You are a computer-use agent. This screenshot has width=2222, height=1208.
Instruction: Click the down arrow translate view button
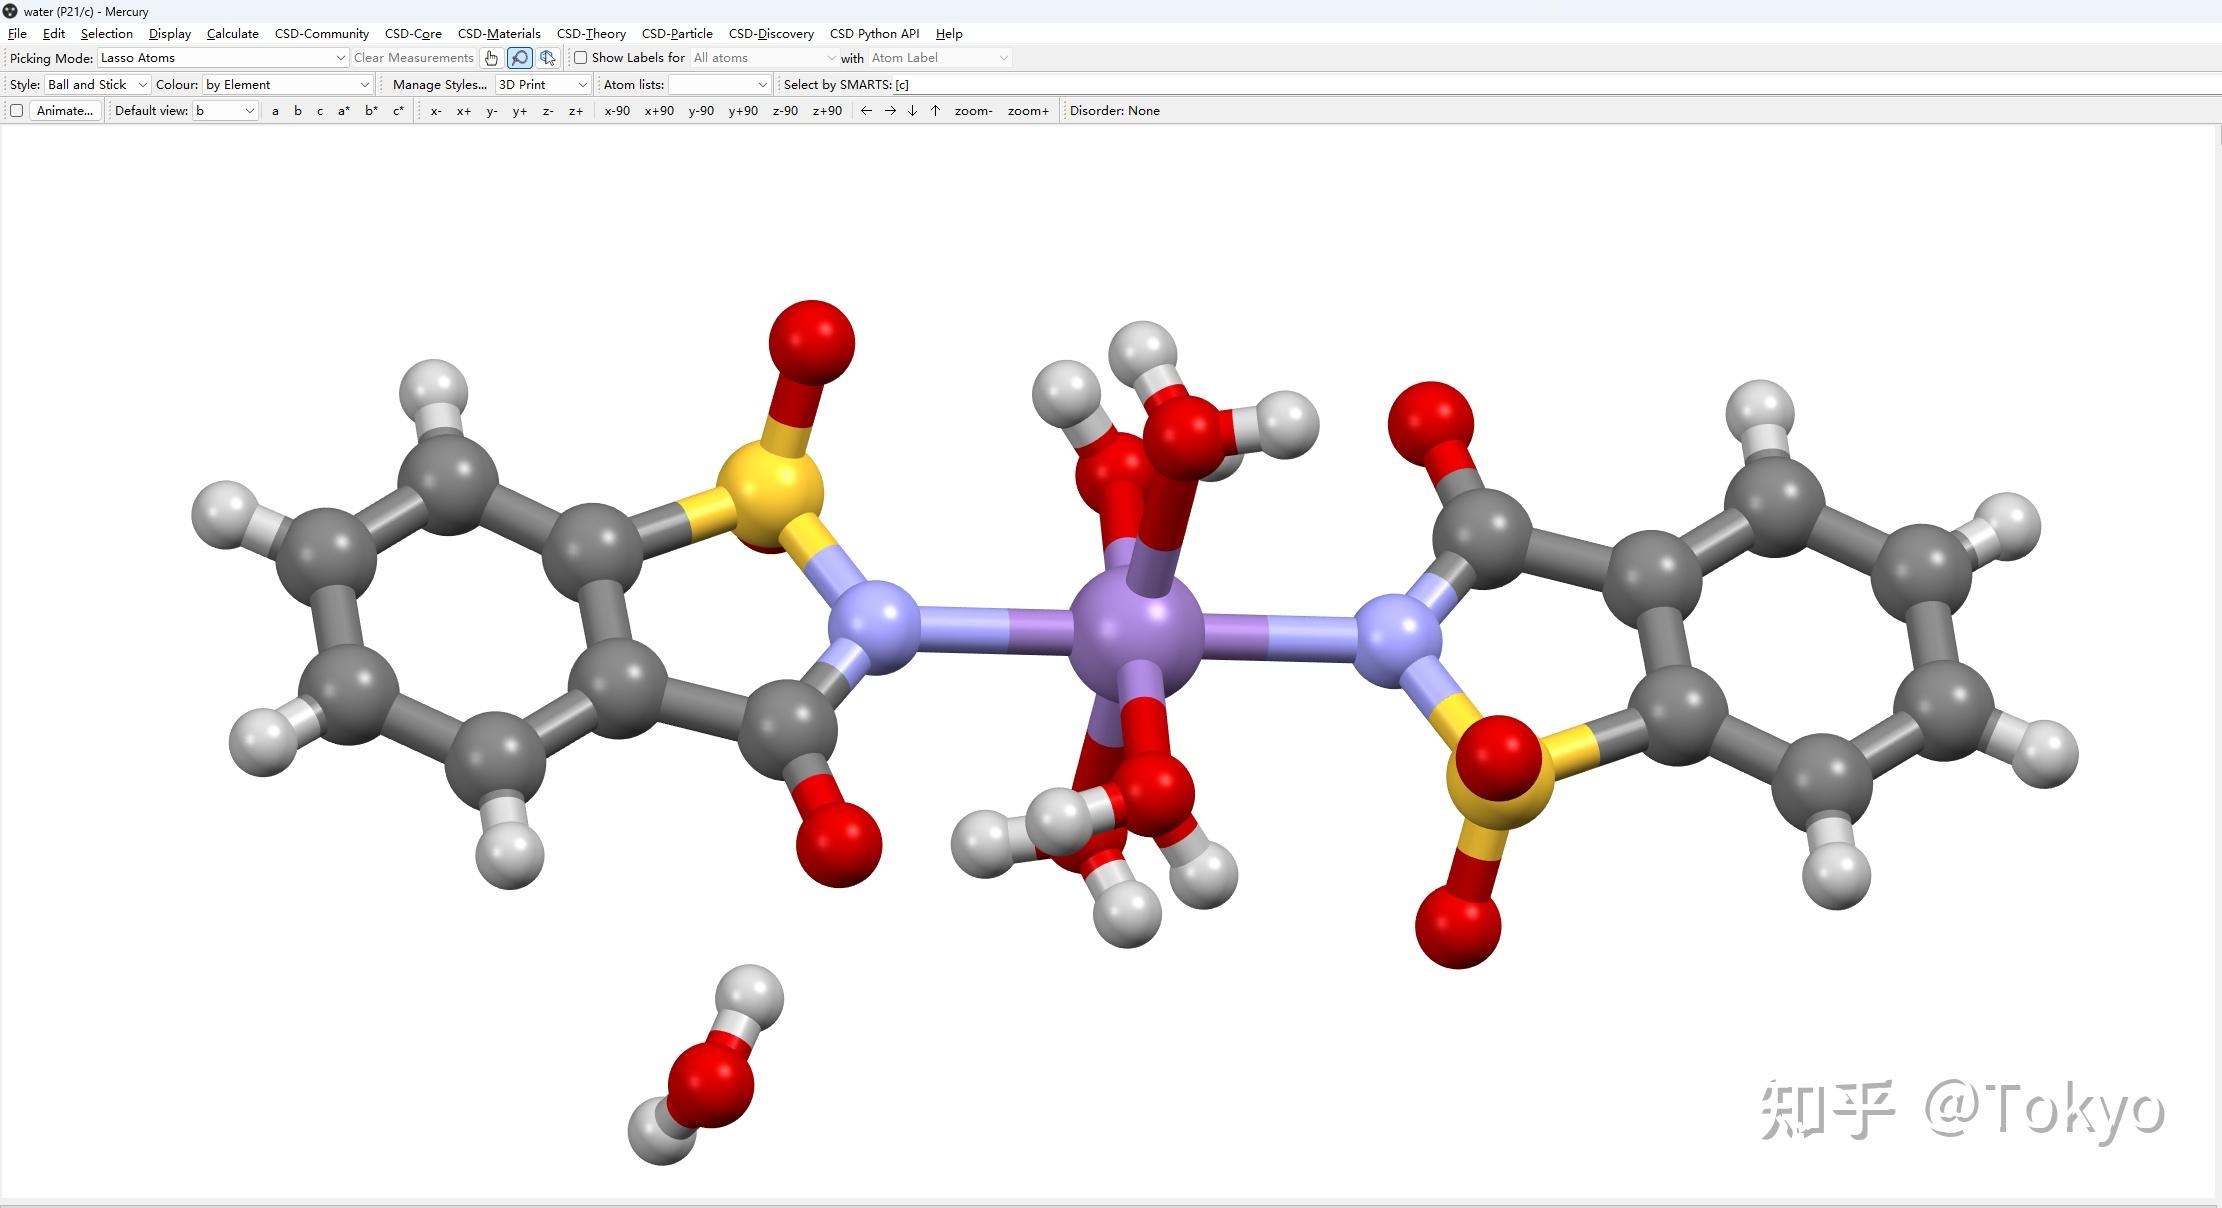tap(912, 111)
